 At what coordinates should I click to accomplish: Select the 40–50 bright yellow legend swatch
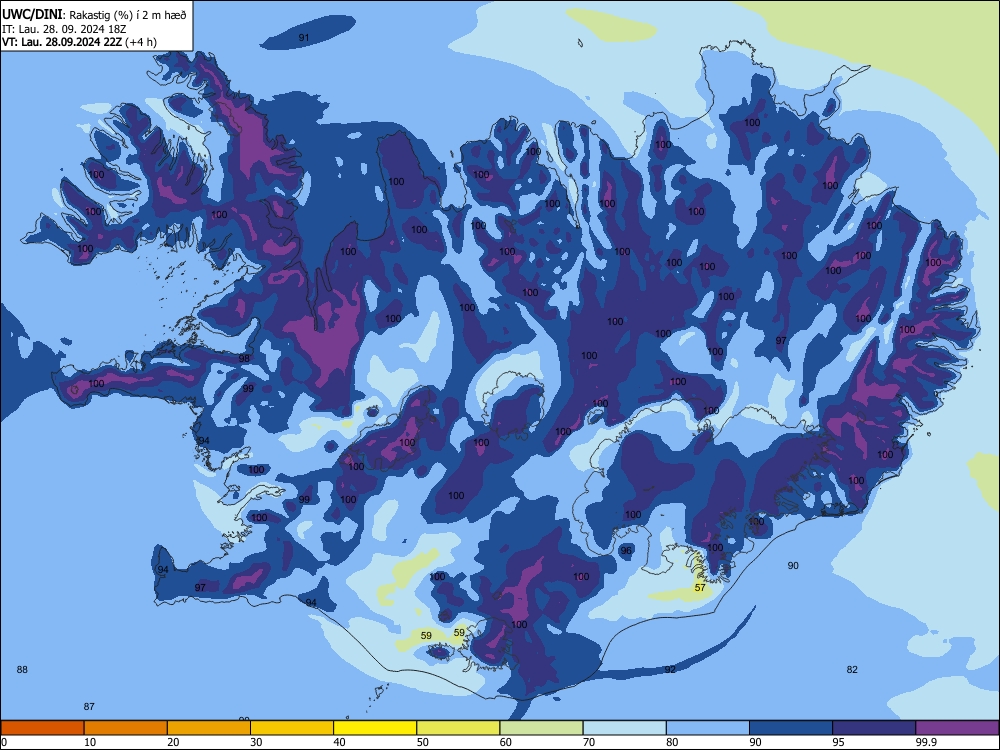coord(375,728)
